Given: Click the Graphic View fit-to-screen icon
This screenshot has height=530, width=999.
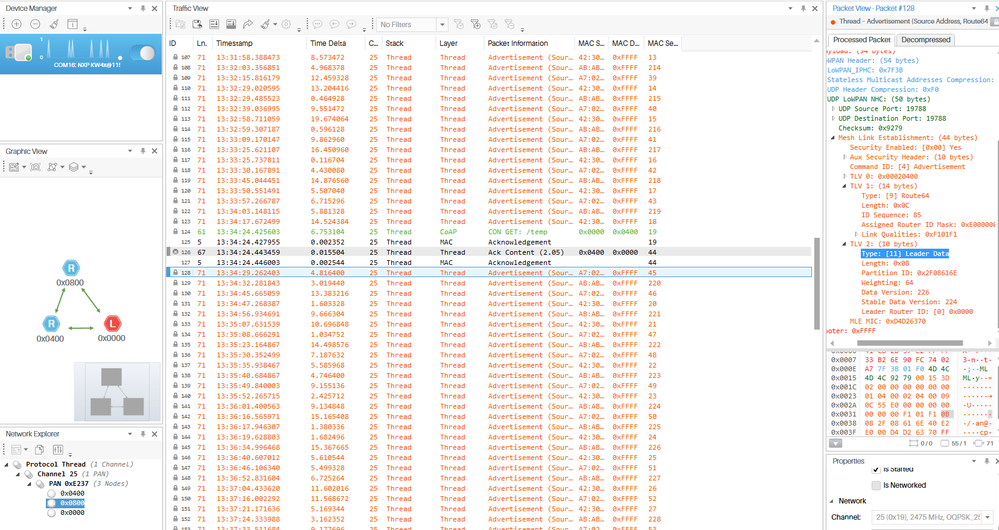Looking at the screenshot, I should click(35, 167).
